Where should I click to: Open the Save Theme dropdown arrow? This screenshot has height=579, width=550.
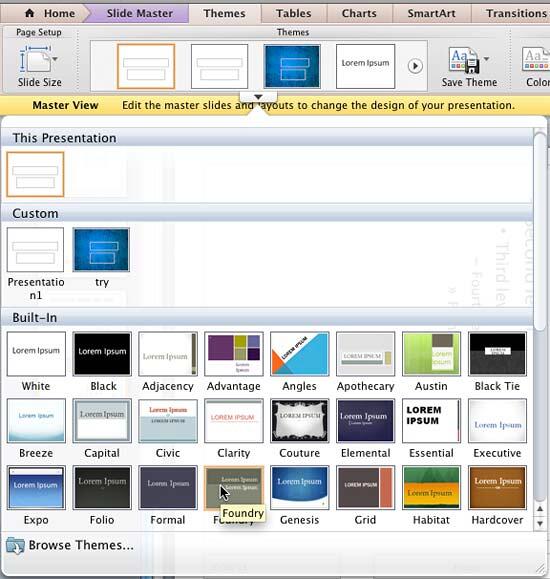tap(486, 59)
